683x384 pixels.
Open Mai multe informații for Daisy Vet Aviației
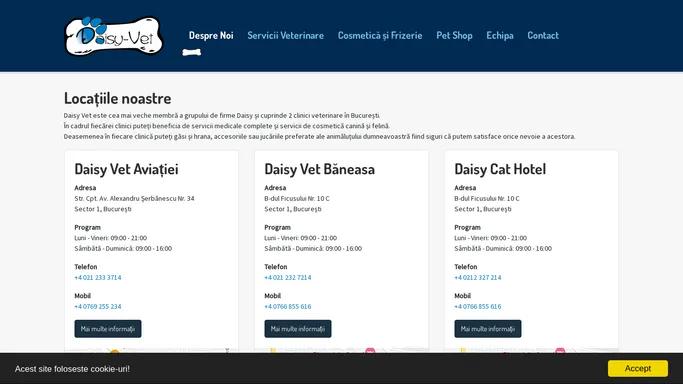pyautogui.click(x=108, y=329)
